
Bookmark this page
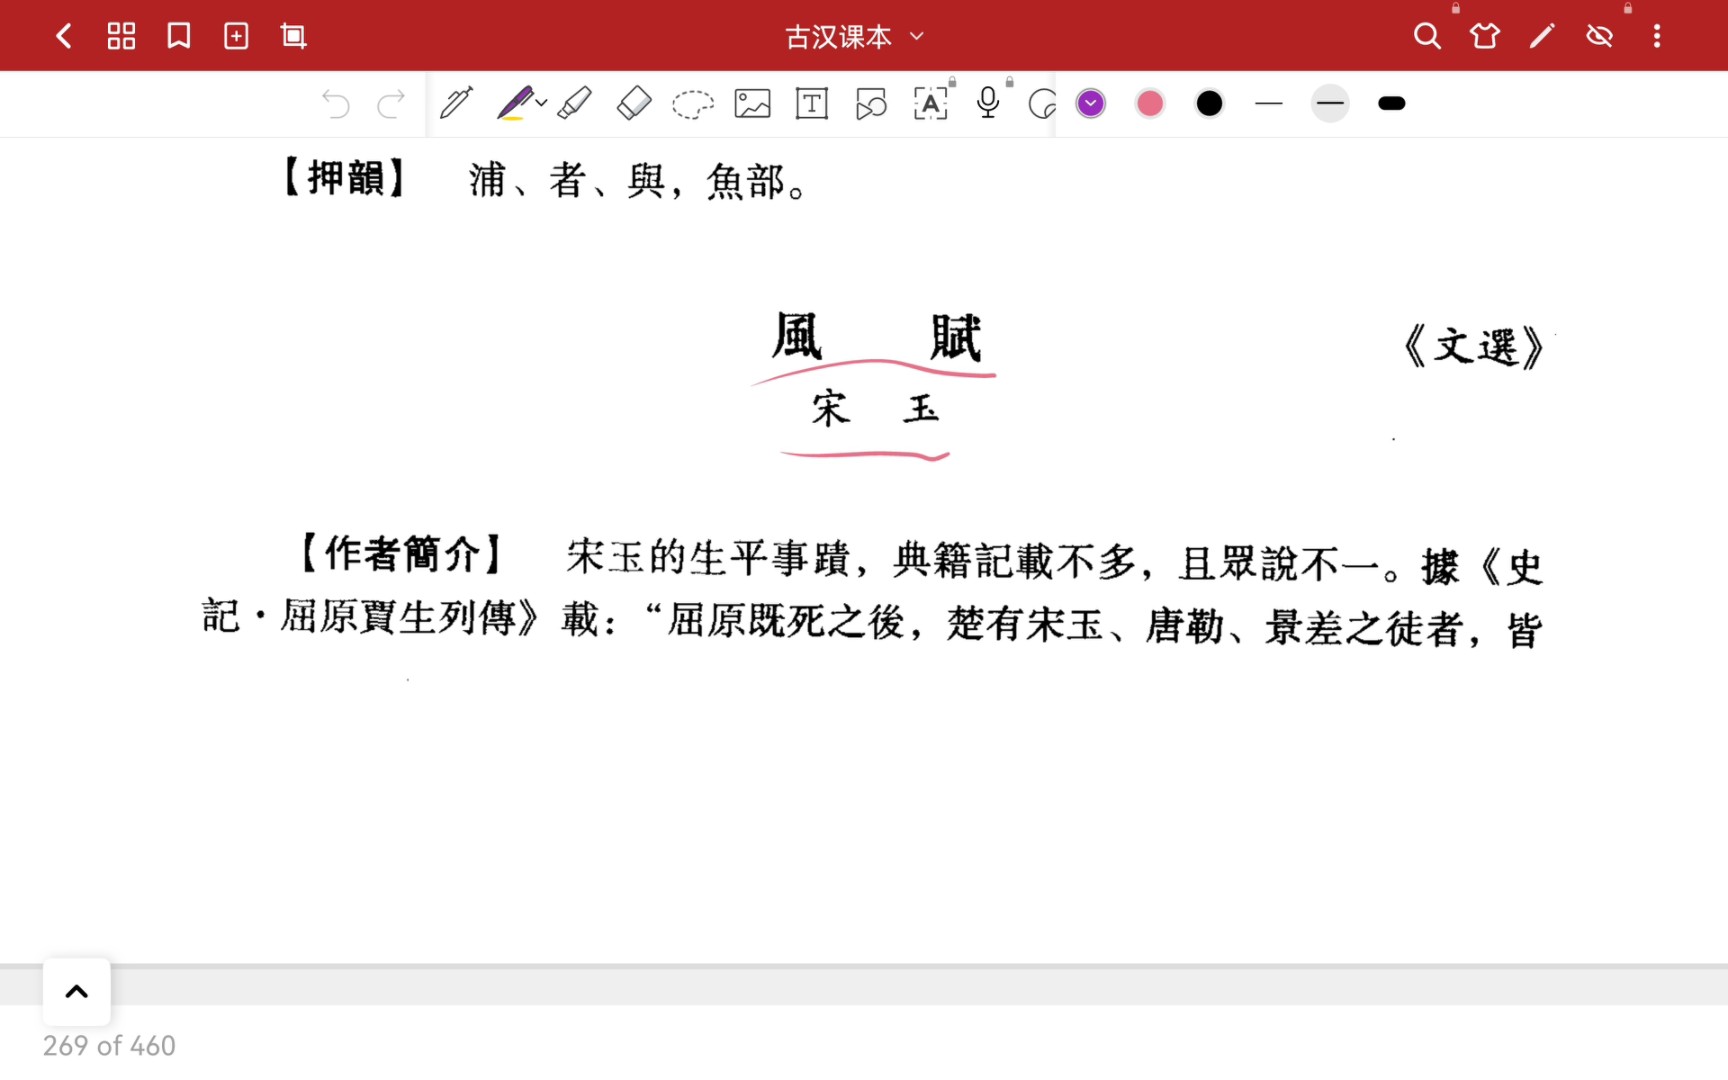[x=179, y=37]
